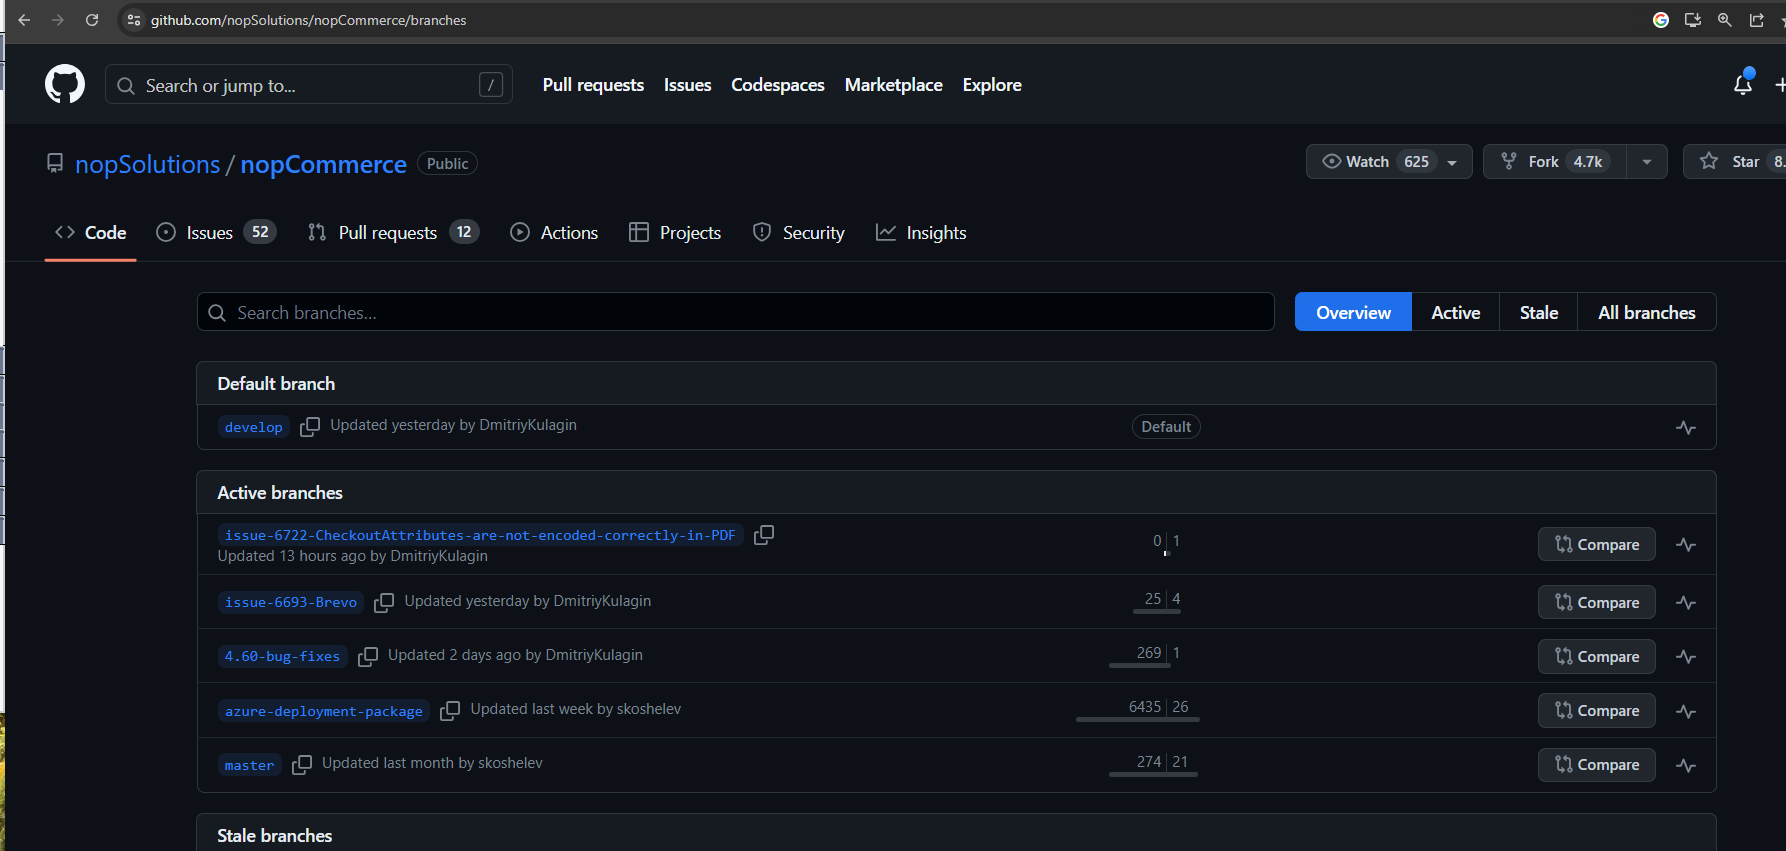Switch to Stale branches filter

point(1538,313)
